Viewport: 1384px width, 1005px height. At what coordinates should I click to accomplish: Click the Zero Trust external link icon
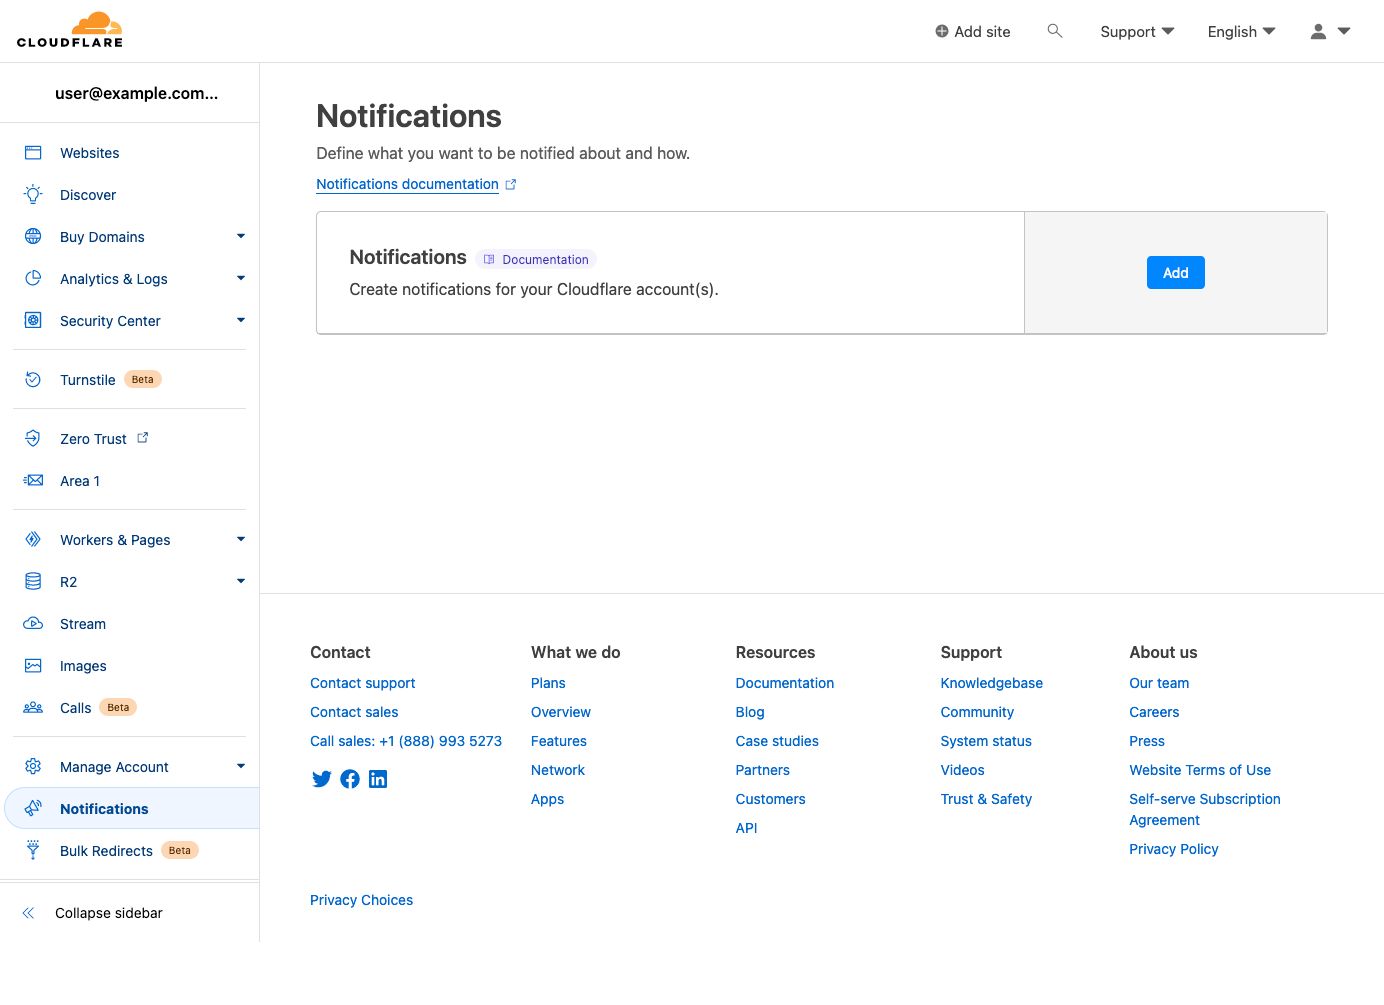(143, 438)
